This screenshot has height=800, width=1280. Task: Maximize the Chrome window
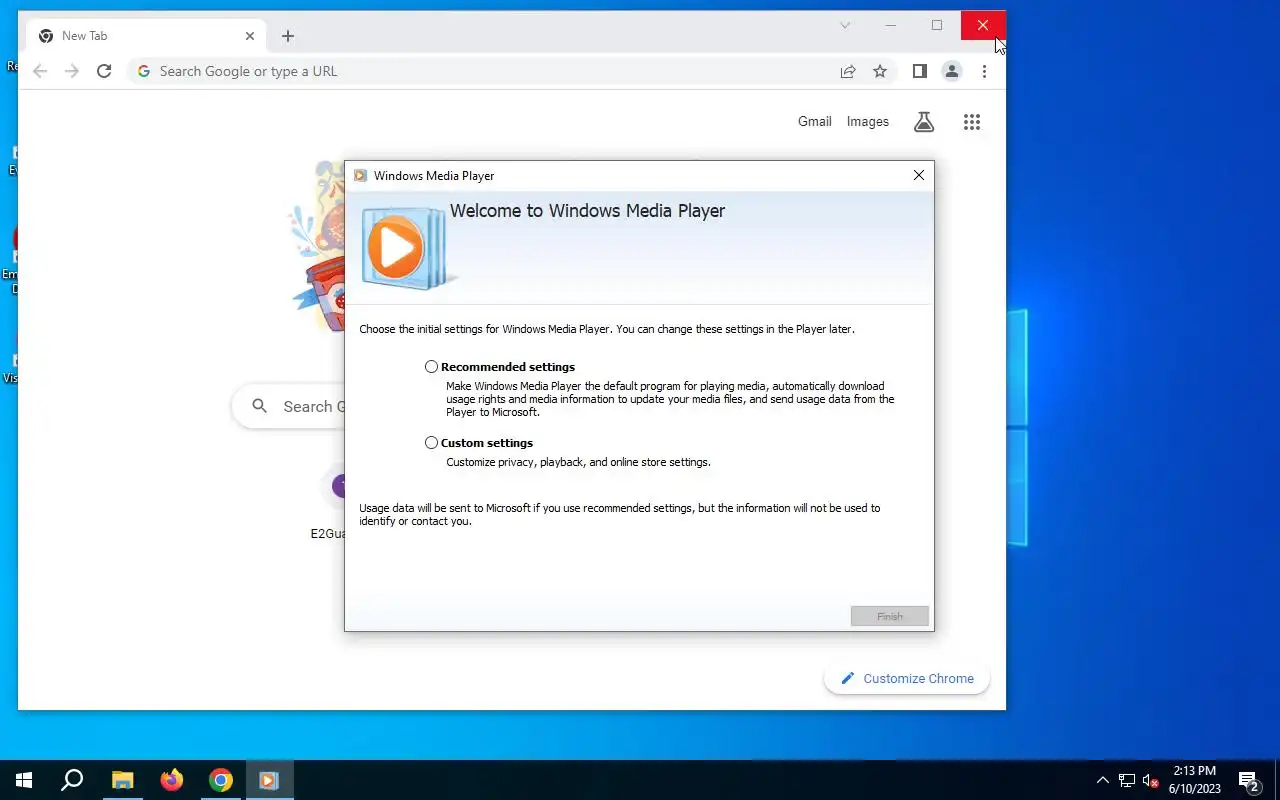pos(937,25)
